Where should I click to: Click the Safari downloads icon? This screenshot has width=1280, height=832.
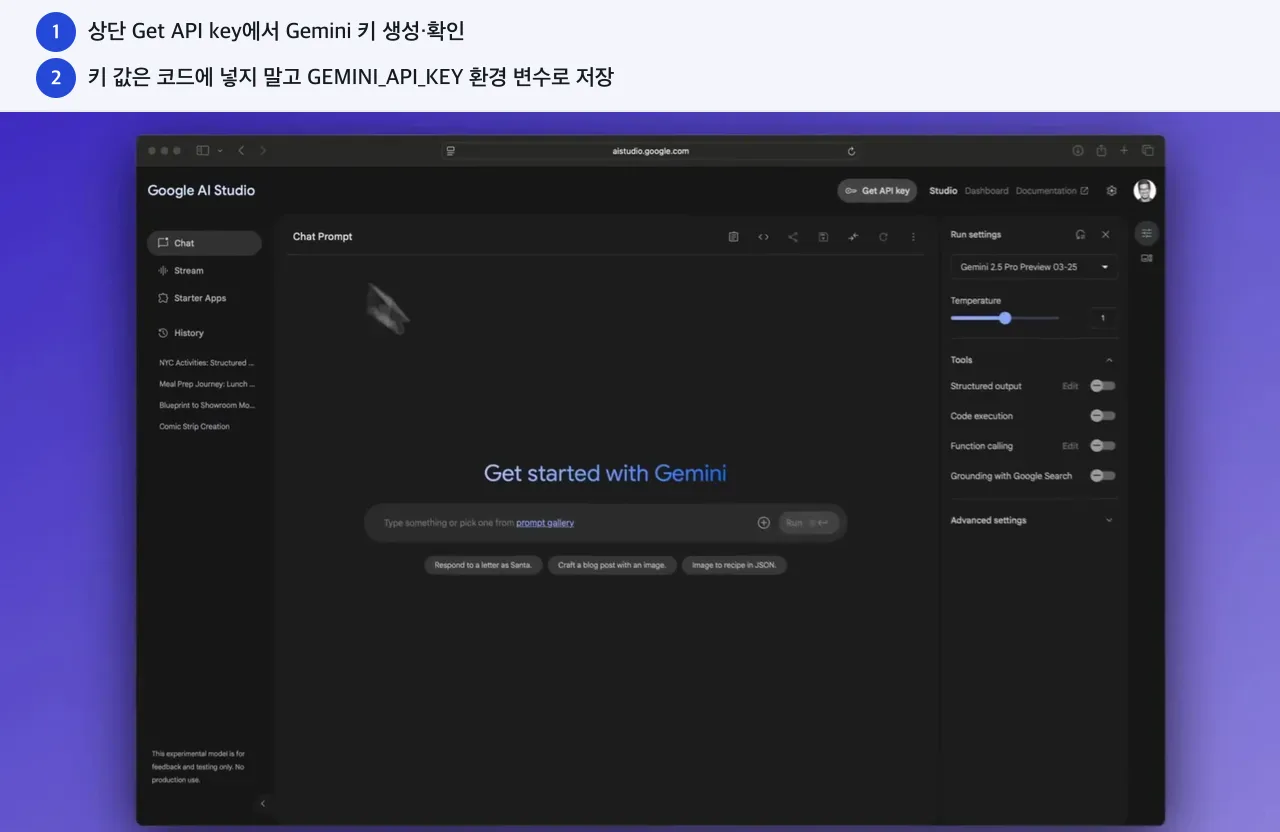click(1078, 151)
